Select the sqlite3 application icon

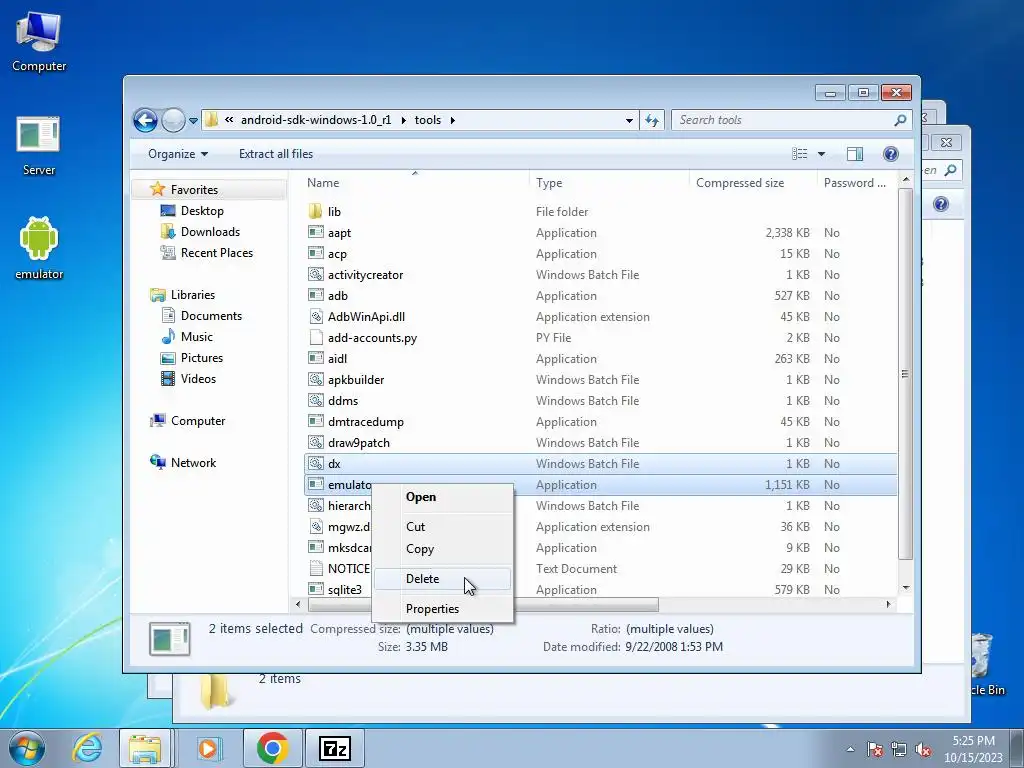tap(315, 589)
